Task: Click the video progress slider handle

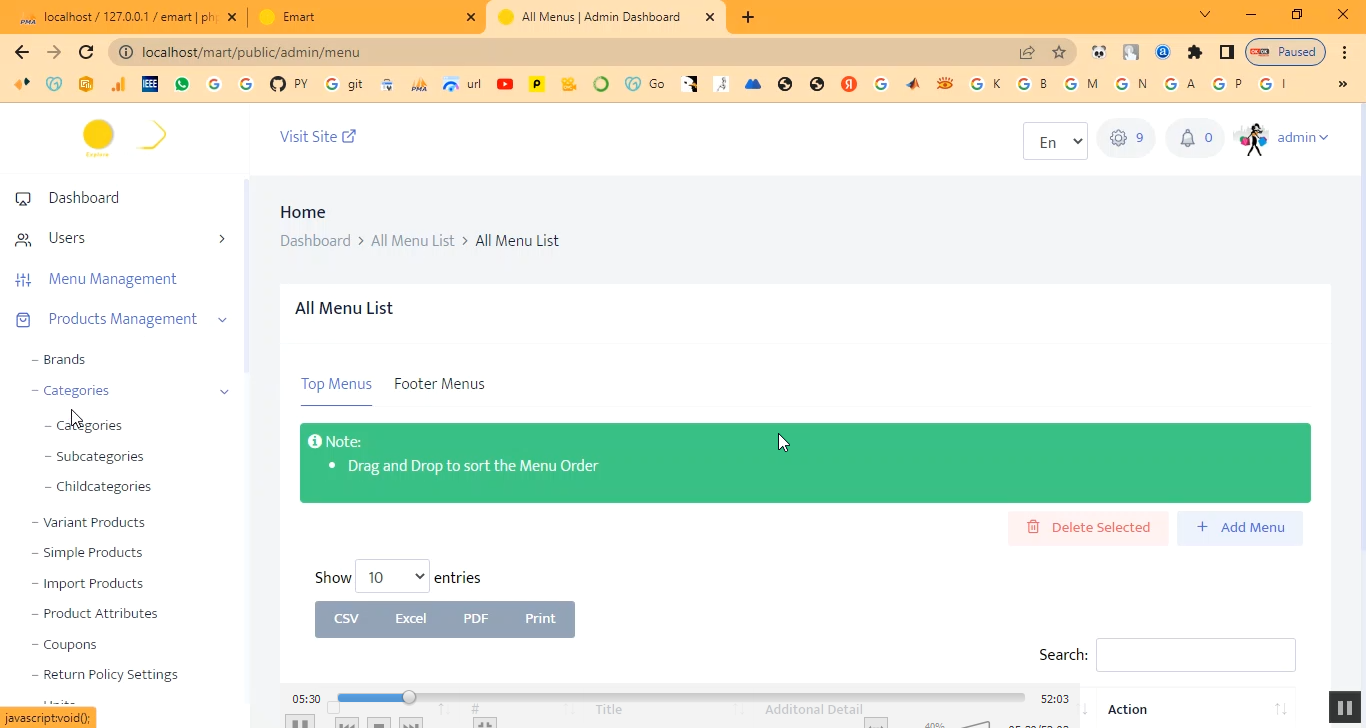Action: point(409,697)
